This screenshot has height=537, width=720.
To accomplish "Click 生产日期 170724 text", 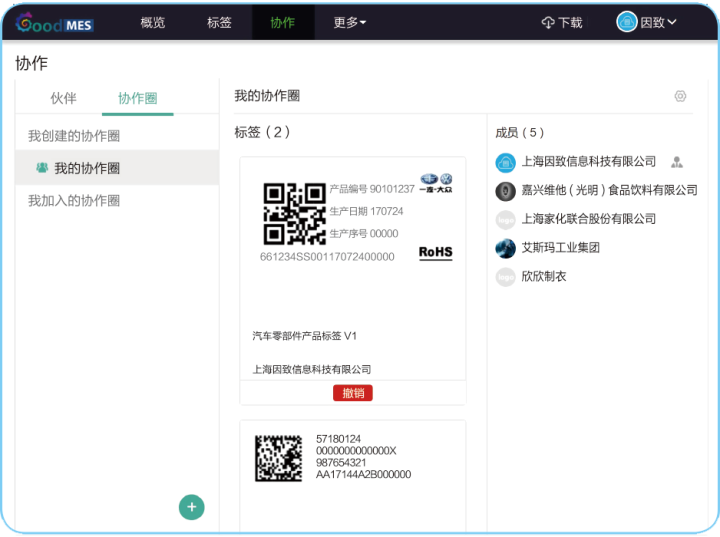I will click(366, 211).
